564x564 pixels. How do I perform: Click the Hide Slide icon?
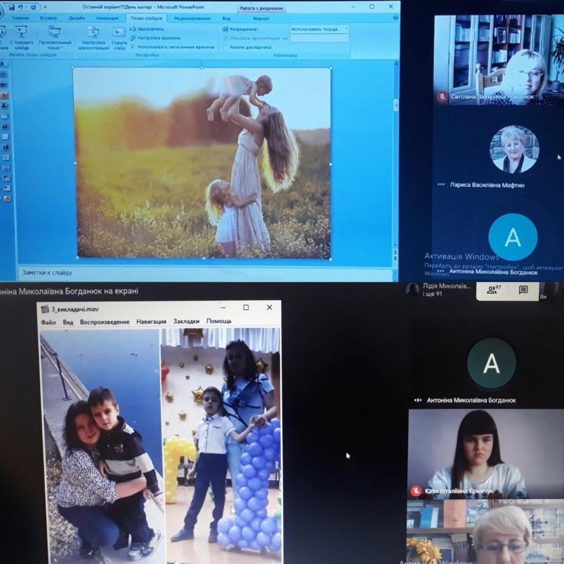click(119, 33)
